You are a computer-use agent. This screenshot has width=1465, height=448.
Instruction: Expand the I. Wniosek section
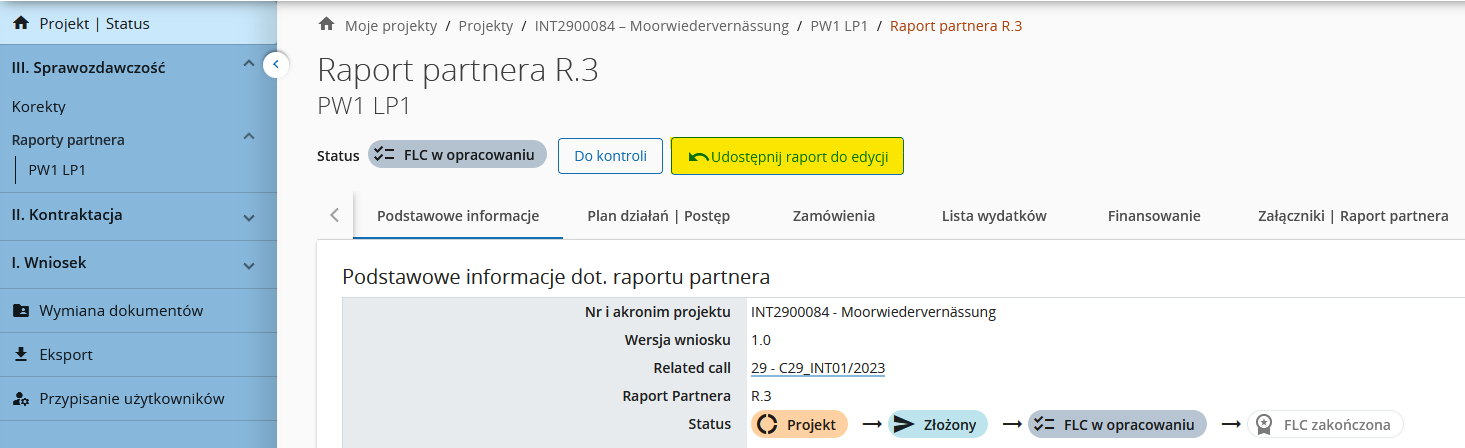coord(249,265)
